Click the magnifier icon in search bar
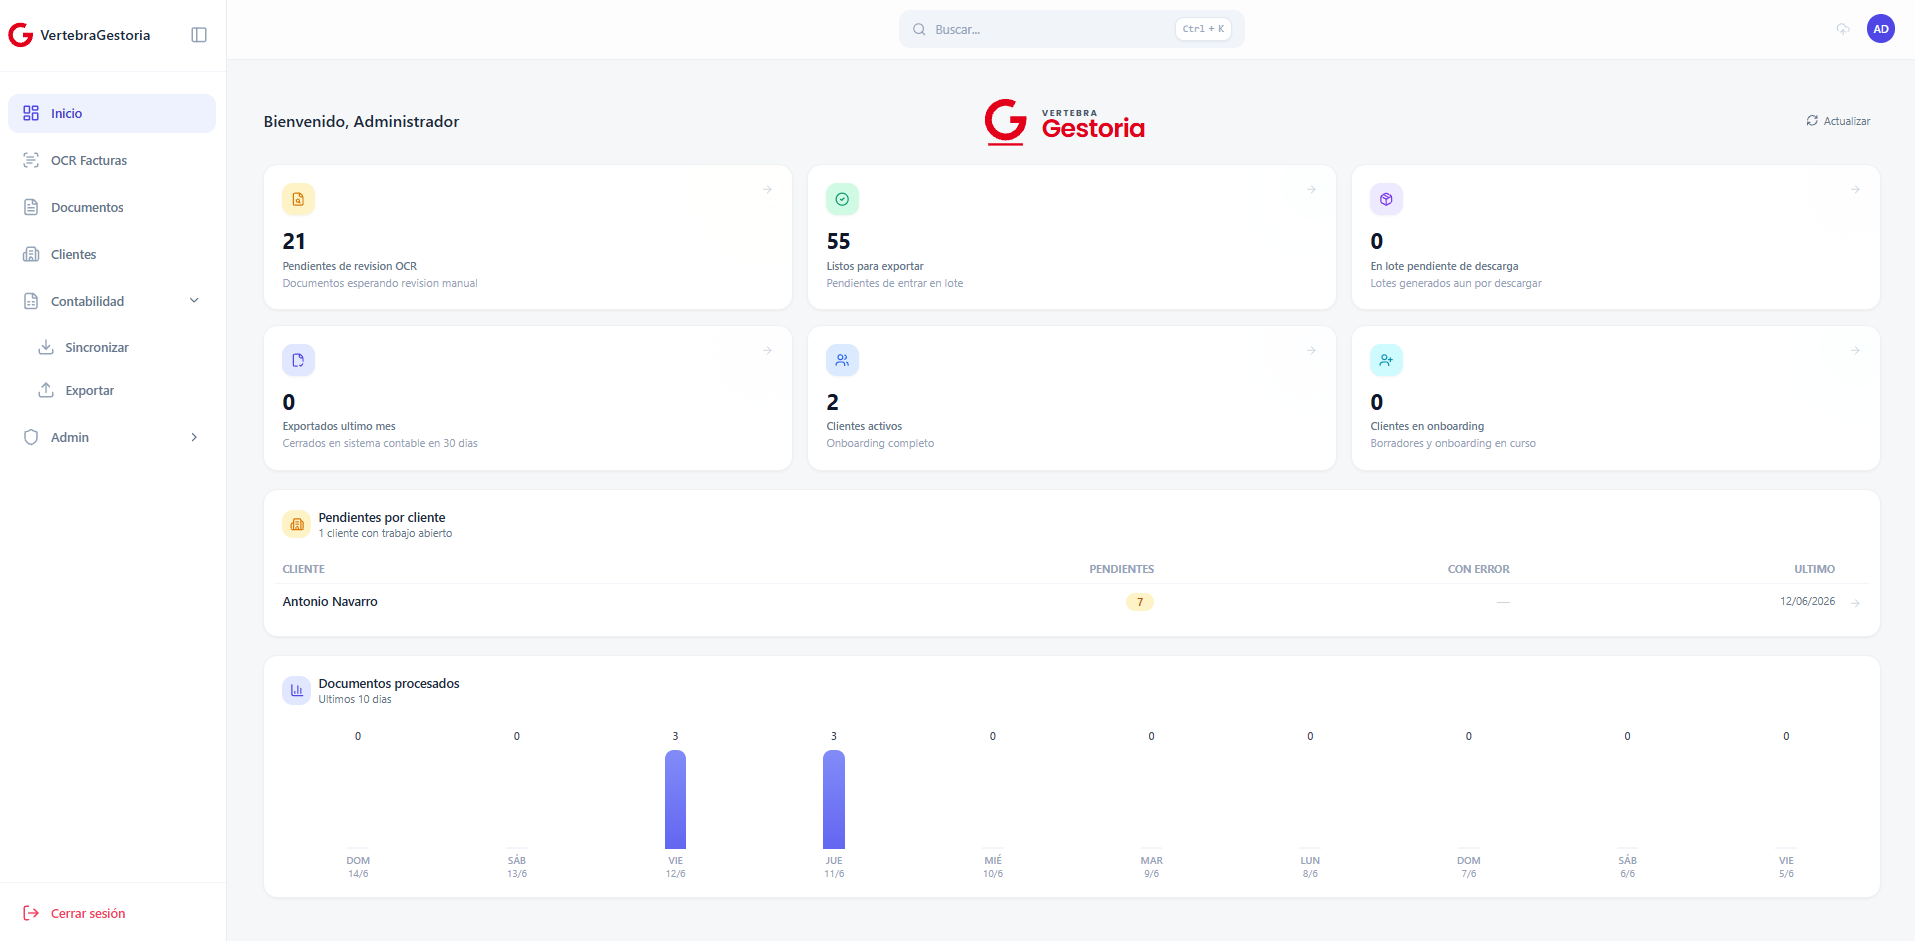Screen dimensions: 1915x941 coord(919,29)
